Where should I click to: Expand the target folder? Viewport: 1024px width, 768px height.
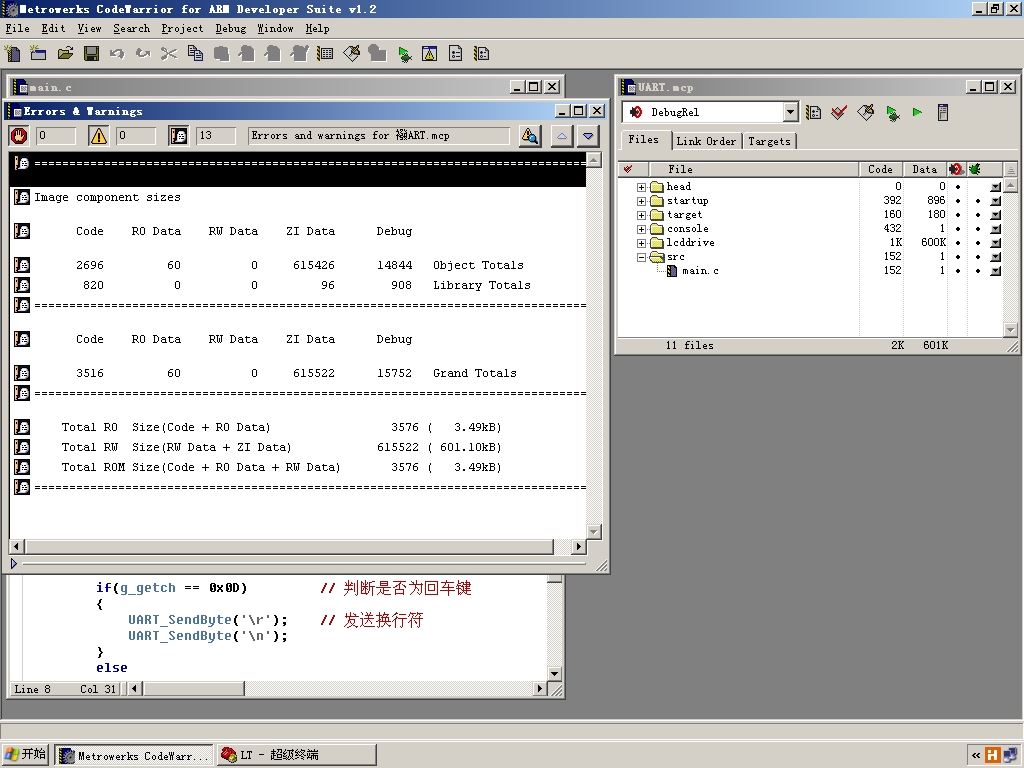click(641, 216)
